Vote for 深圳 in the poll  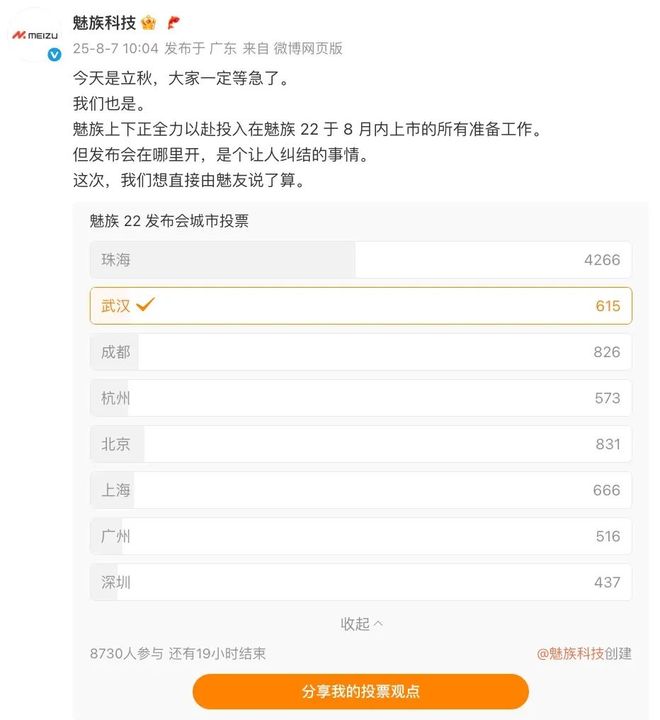pos(360,582)
